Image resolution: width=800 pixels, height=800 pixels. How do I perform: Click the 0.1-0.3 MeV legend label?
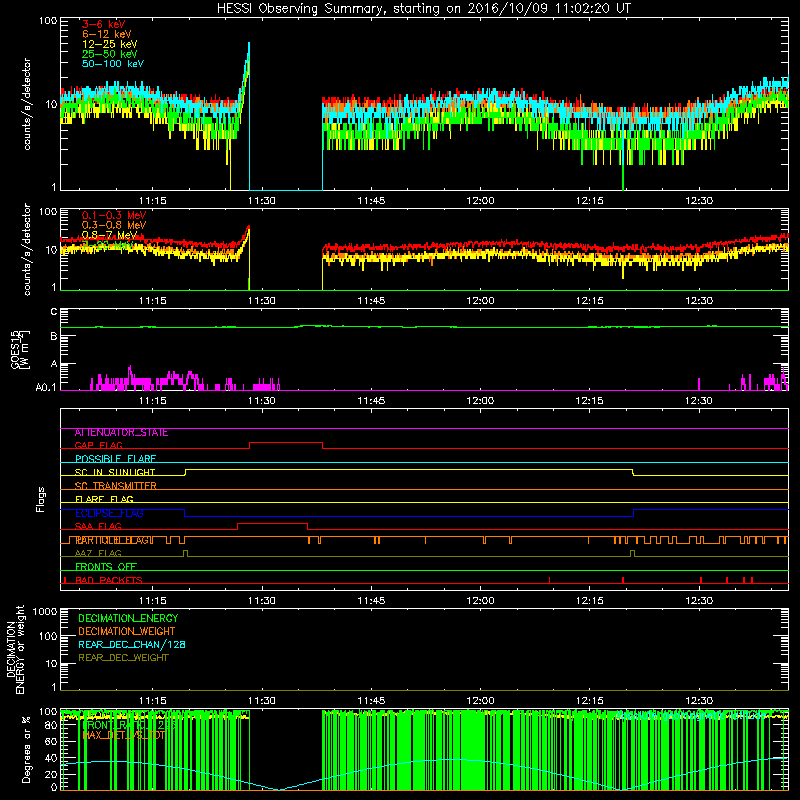coord(114,215)
